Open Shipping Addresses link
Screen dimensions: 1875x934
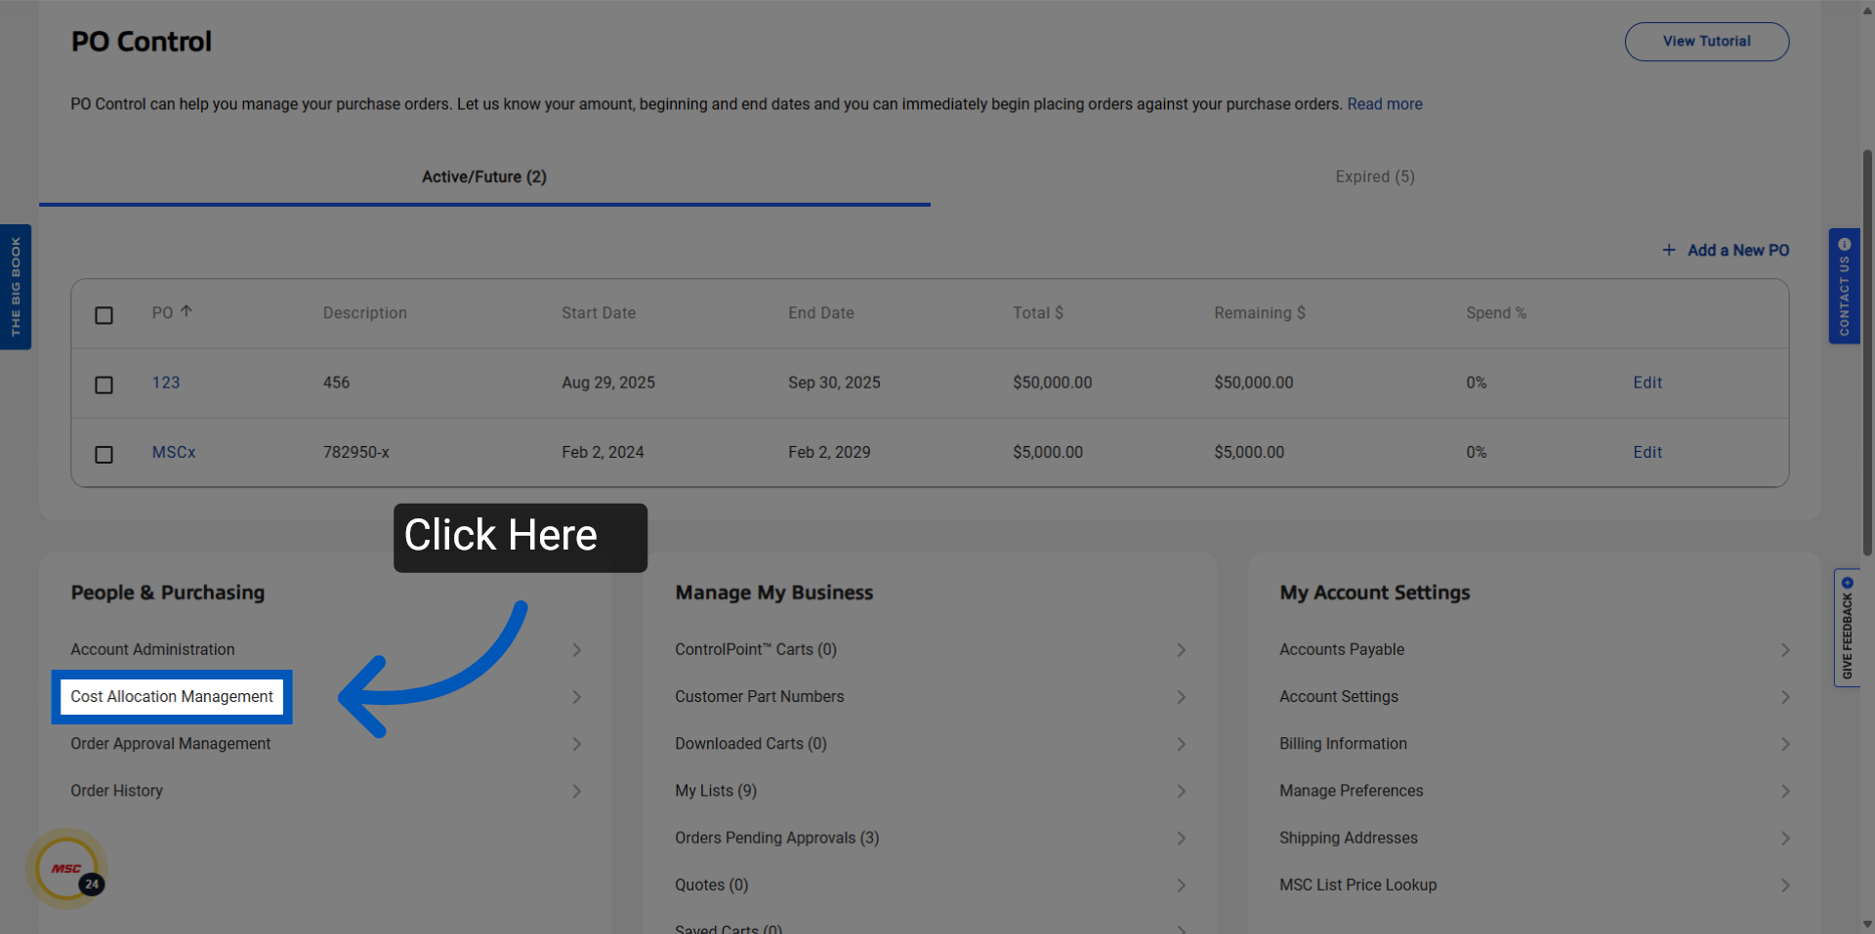pyautogui.click(x=1348, y=838)
